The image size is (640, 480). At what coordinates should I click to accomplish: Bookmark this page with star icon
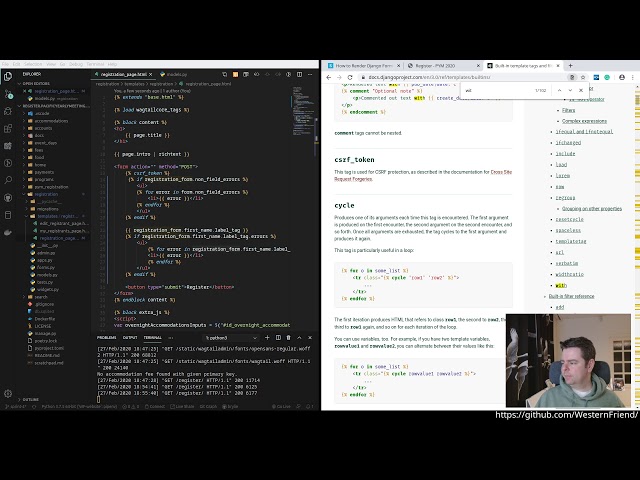[583, 77]
